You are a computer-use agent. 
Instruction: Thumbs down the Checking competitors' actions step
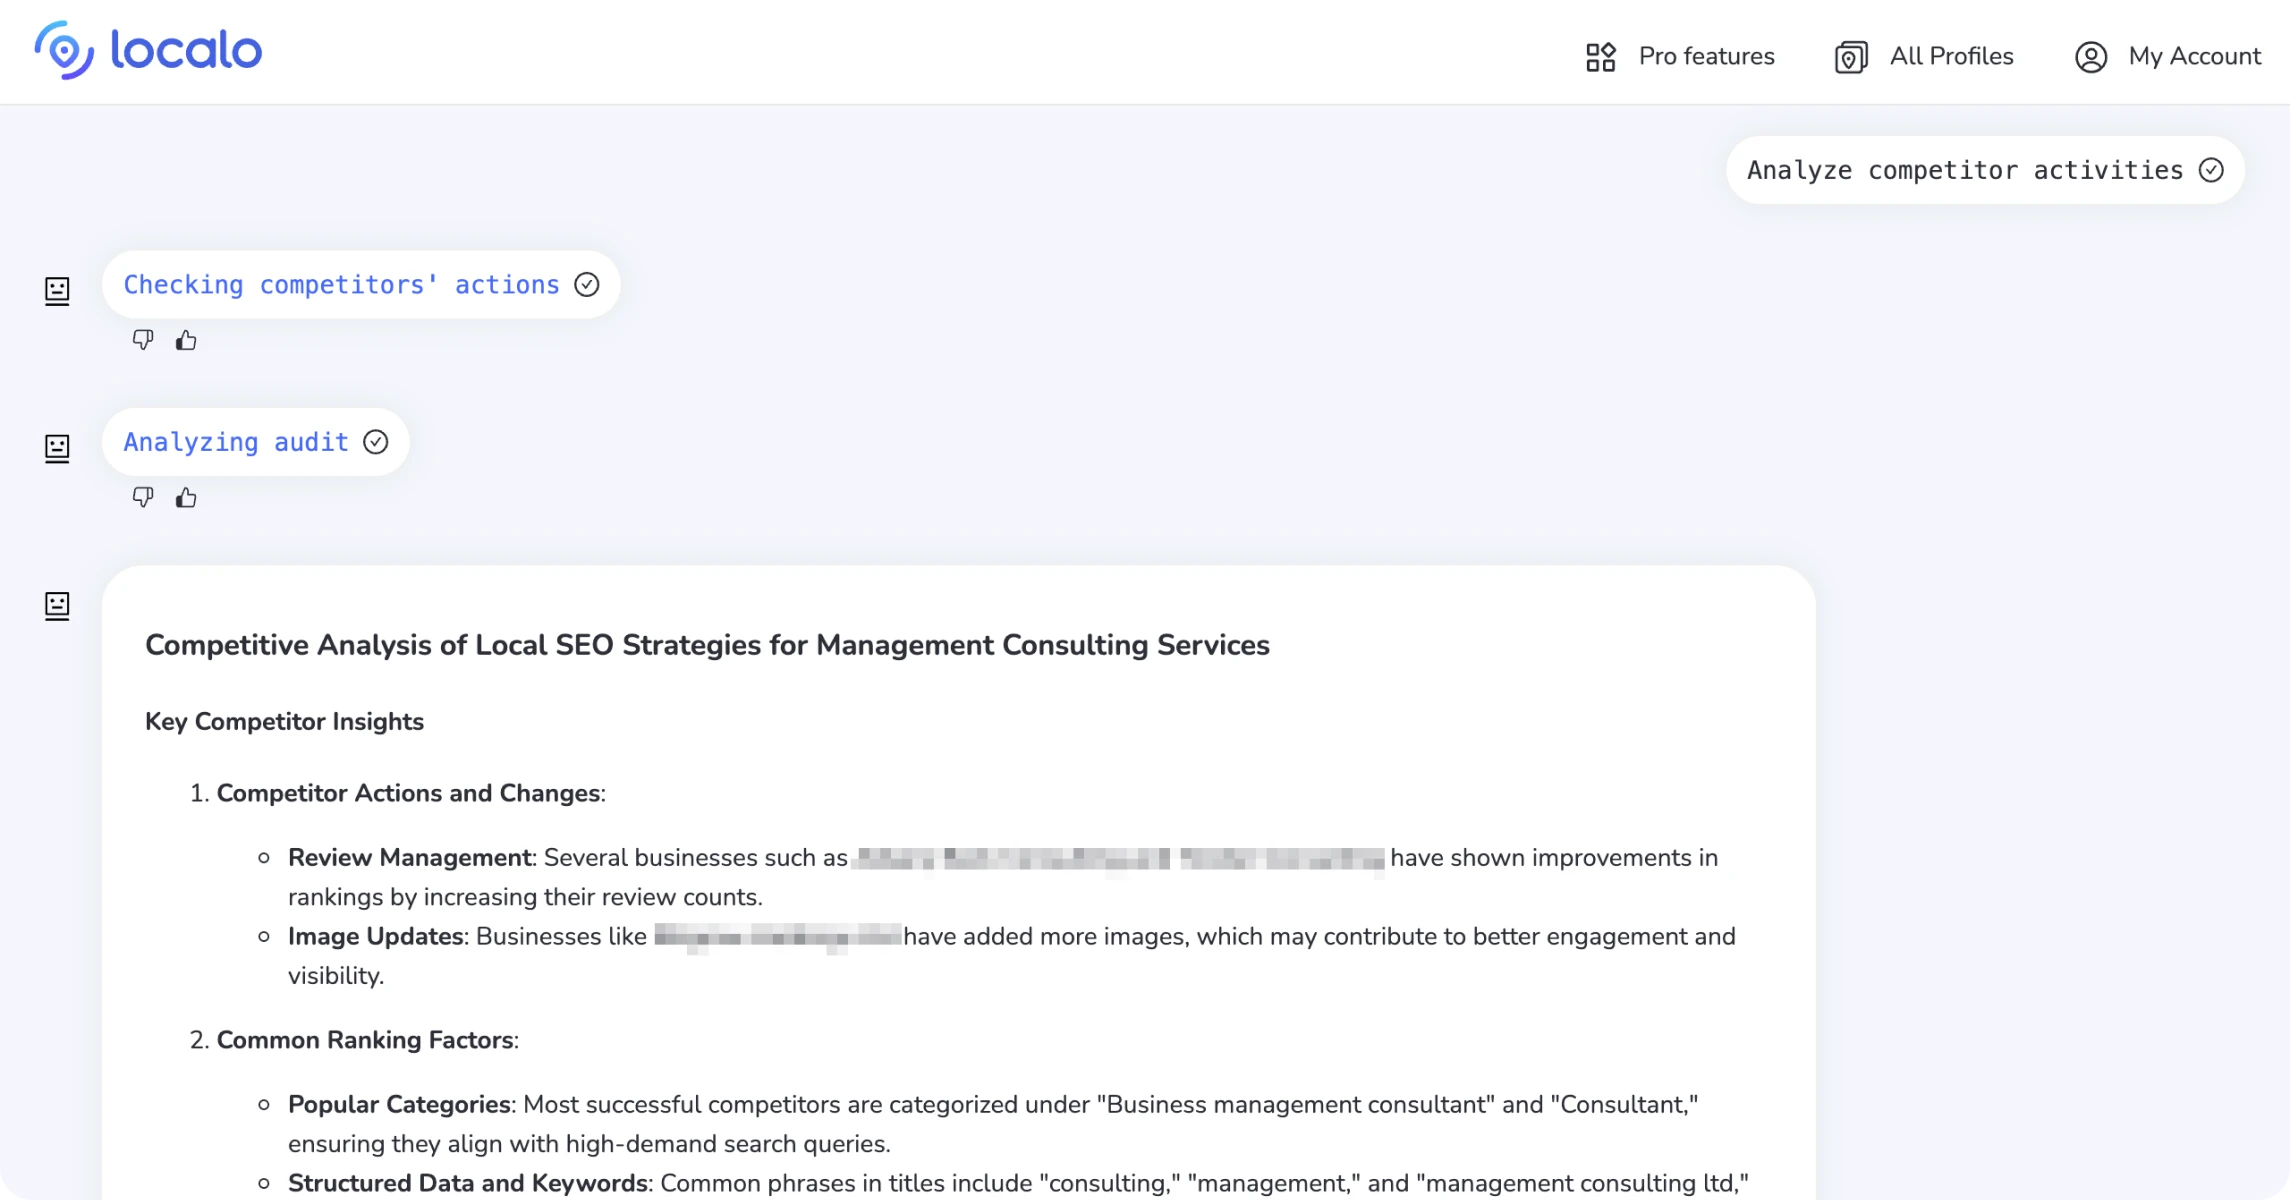click(x=143, y=340)
